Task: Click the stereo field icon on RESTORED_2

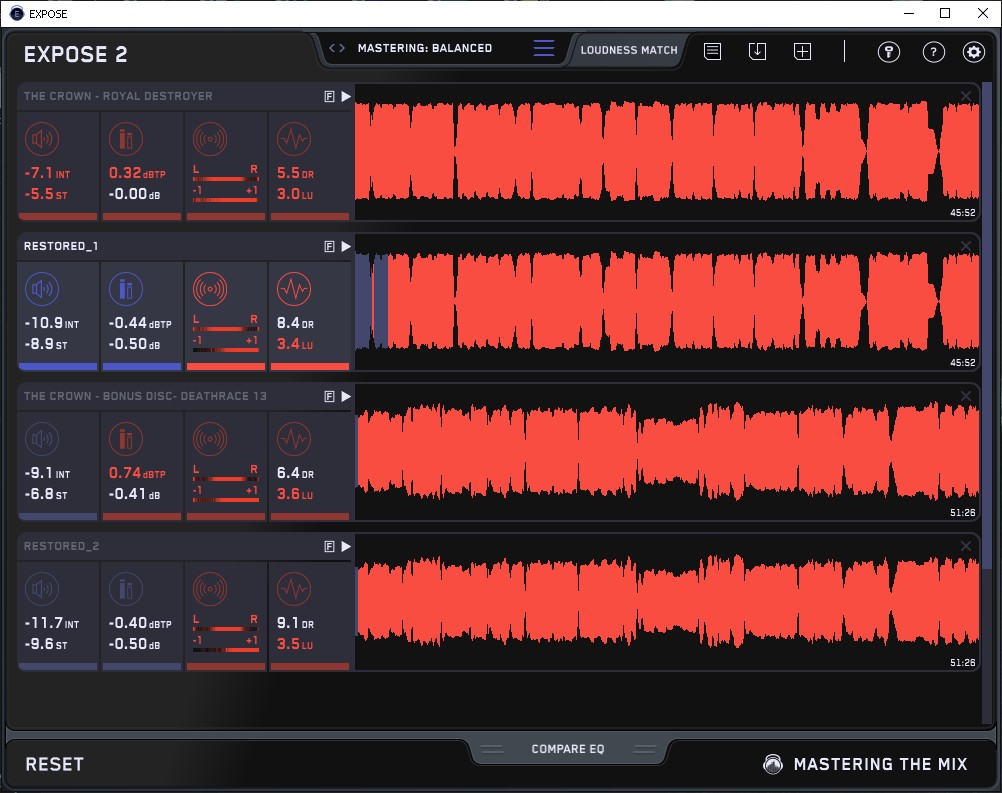Action: pyautogui.click(x=210, y=589)
